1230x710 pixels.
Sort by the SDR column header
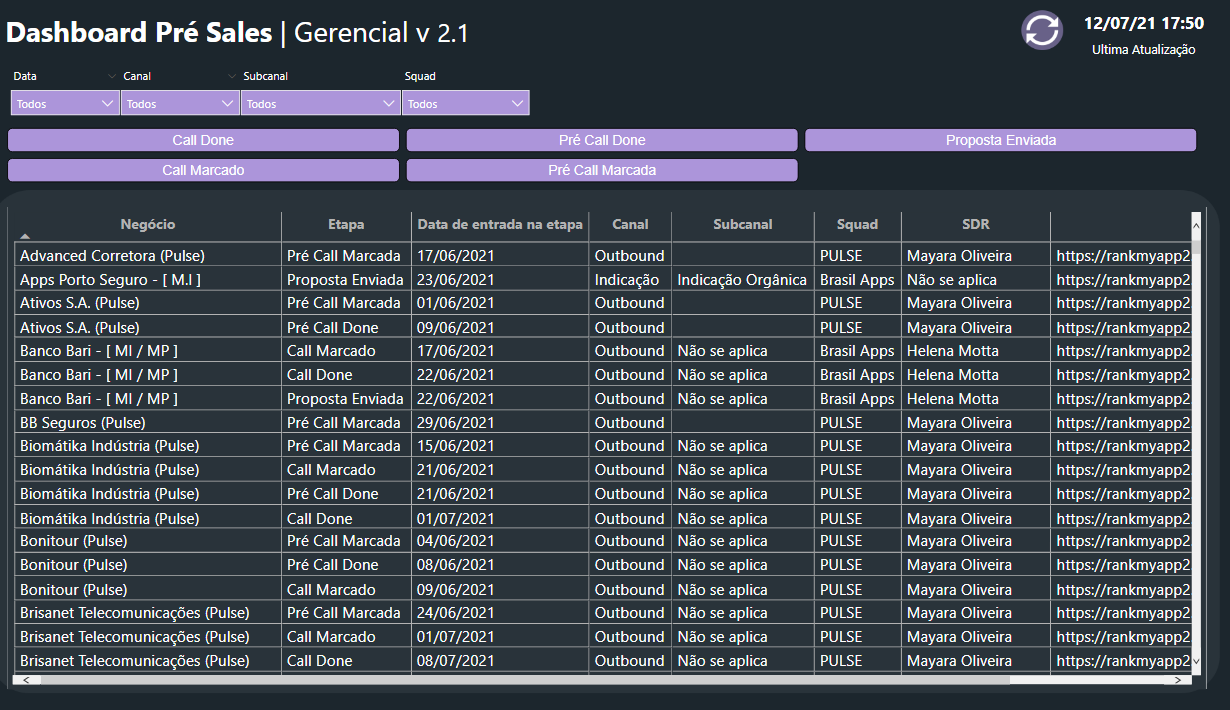975,224
